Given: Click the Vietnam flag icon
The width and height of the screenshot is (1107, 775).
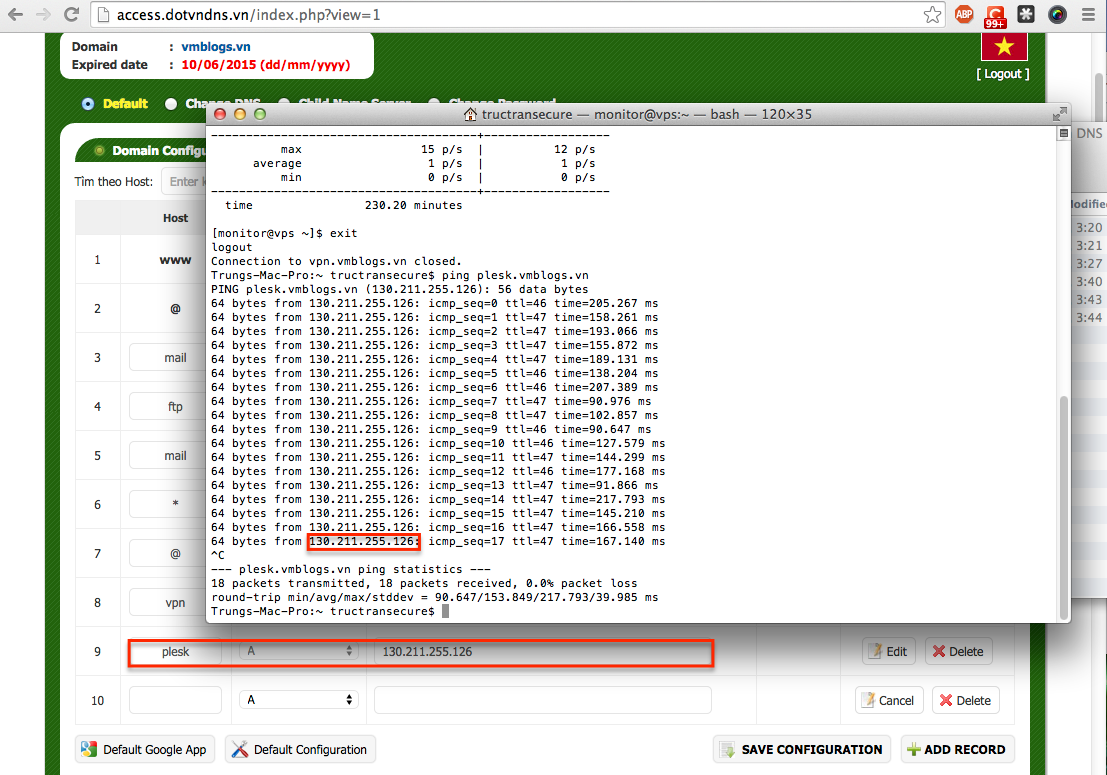Looking at the screenshot, I should click(x=1004, y=46).
